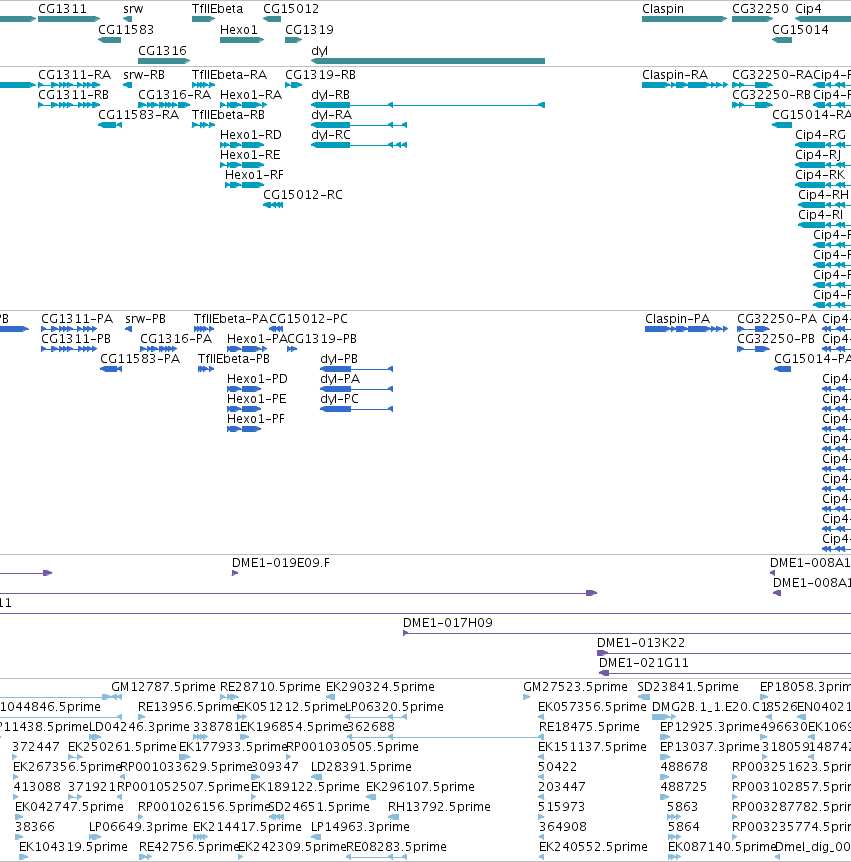Select EST RE08283.5prime

[396, 847]
